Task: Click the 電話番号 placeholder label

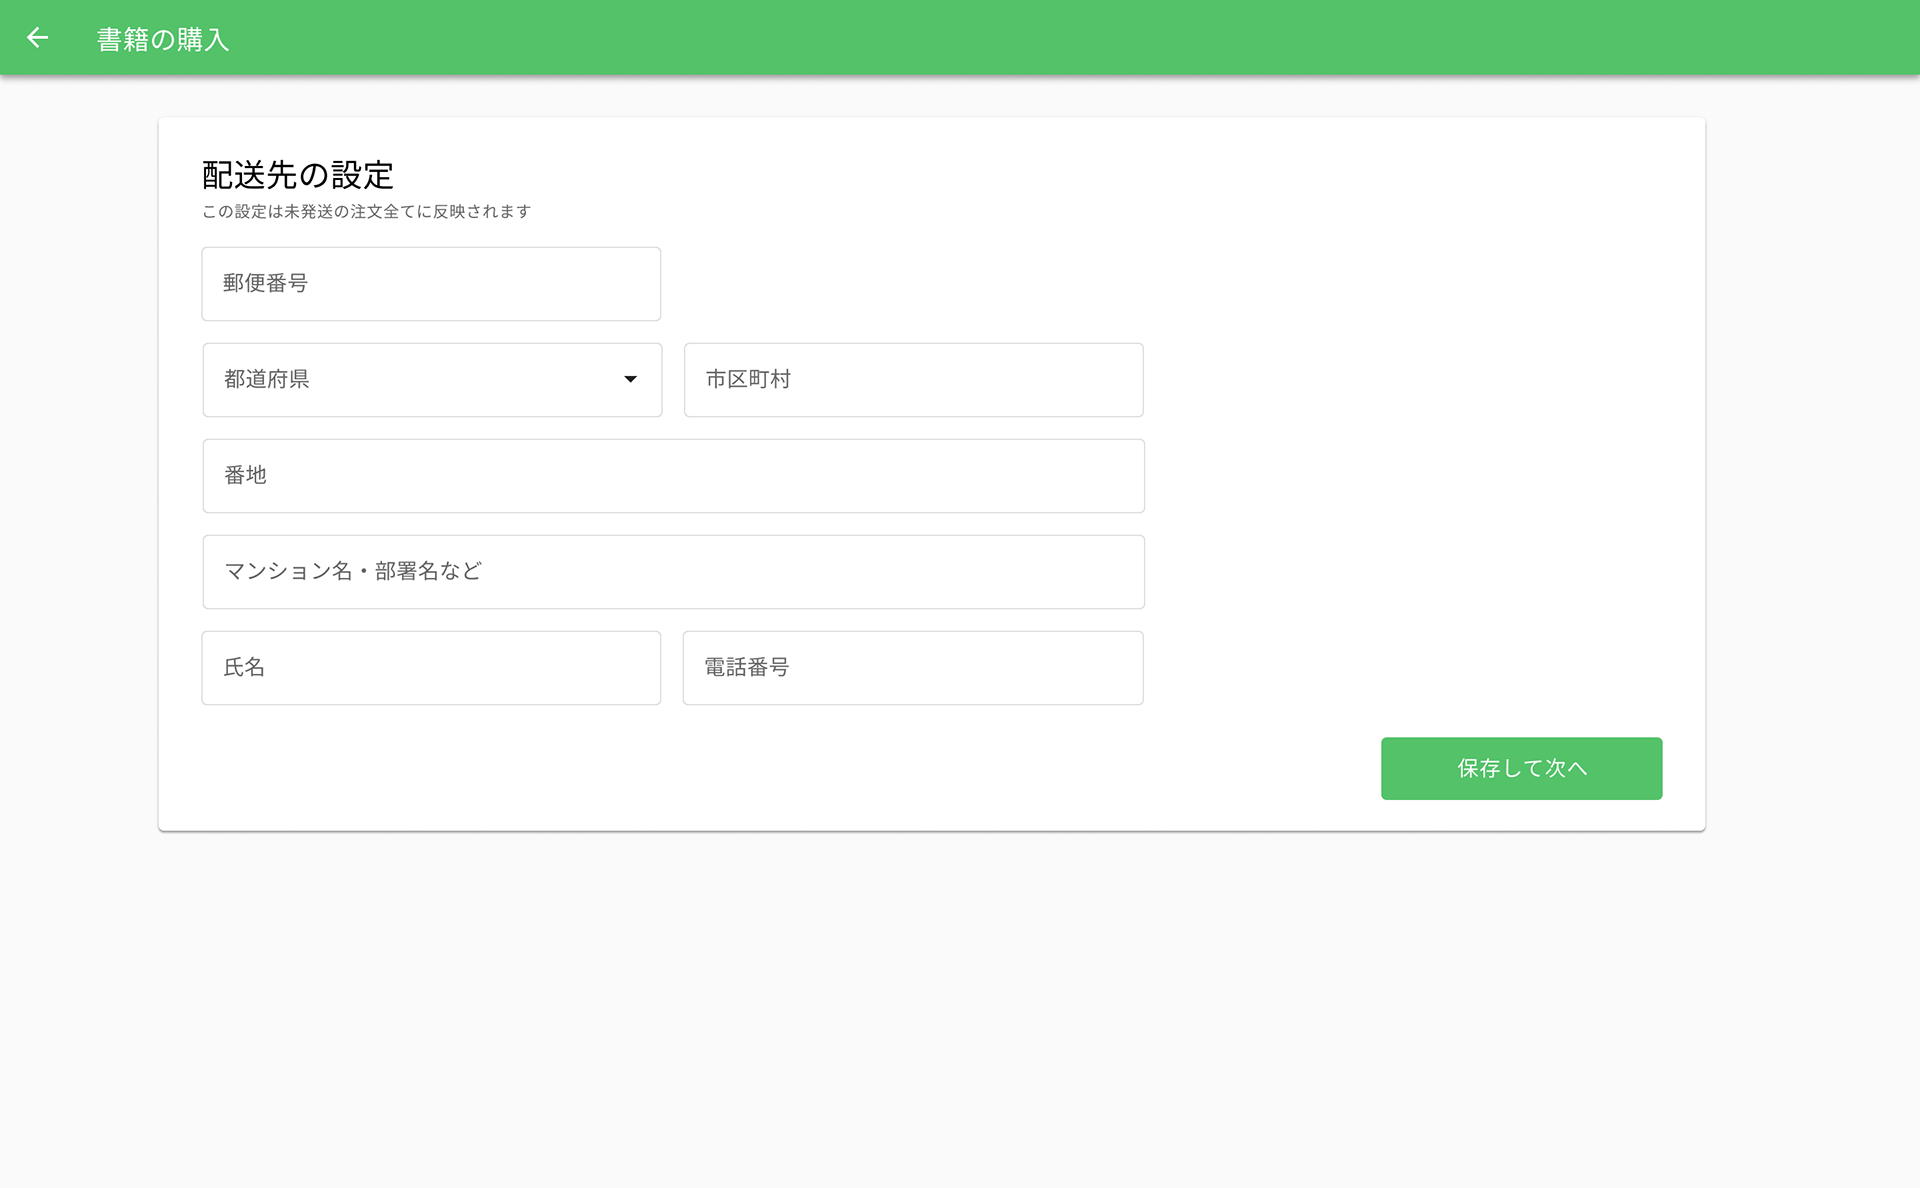Action: [746, 667]
